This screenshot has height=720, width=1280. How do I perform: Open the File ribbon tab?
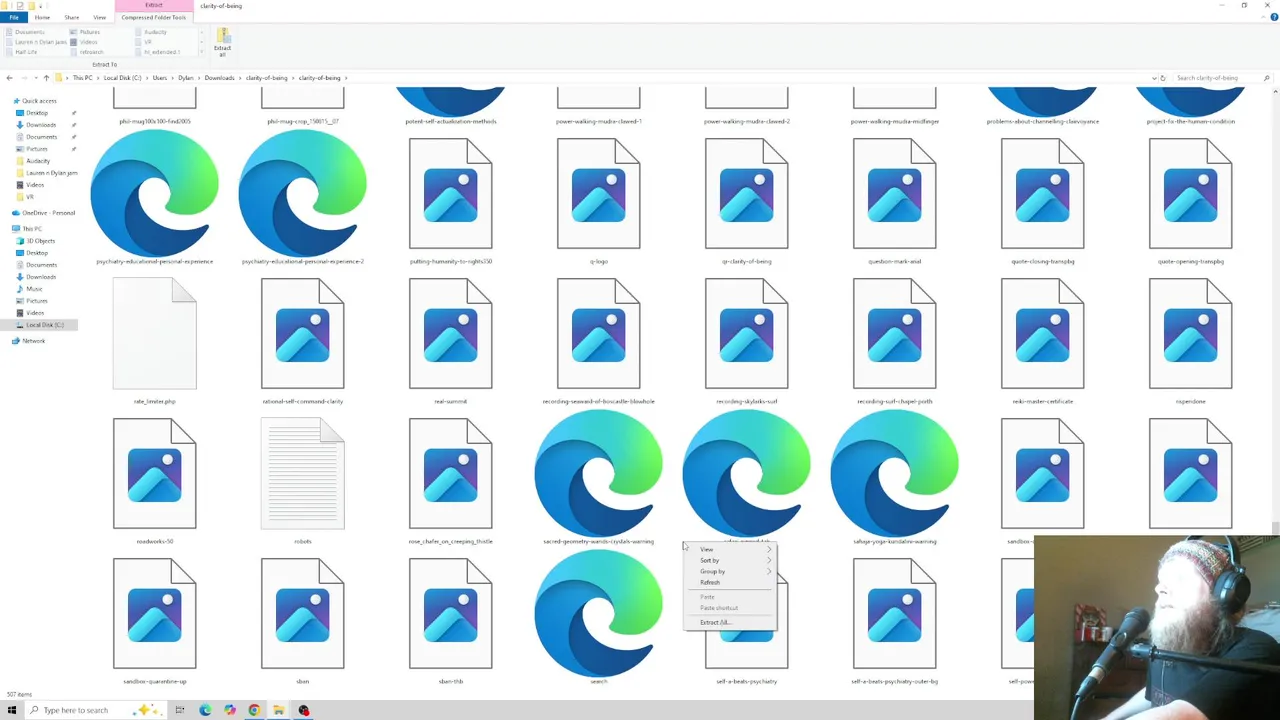14,17
